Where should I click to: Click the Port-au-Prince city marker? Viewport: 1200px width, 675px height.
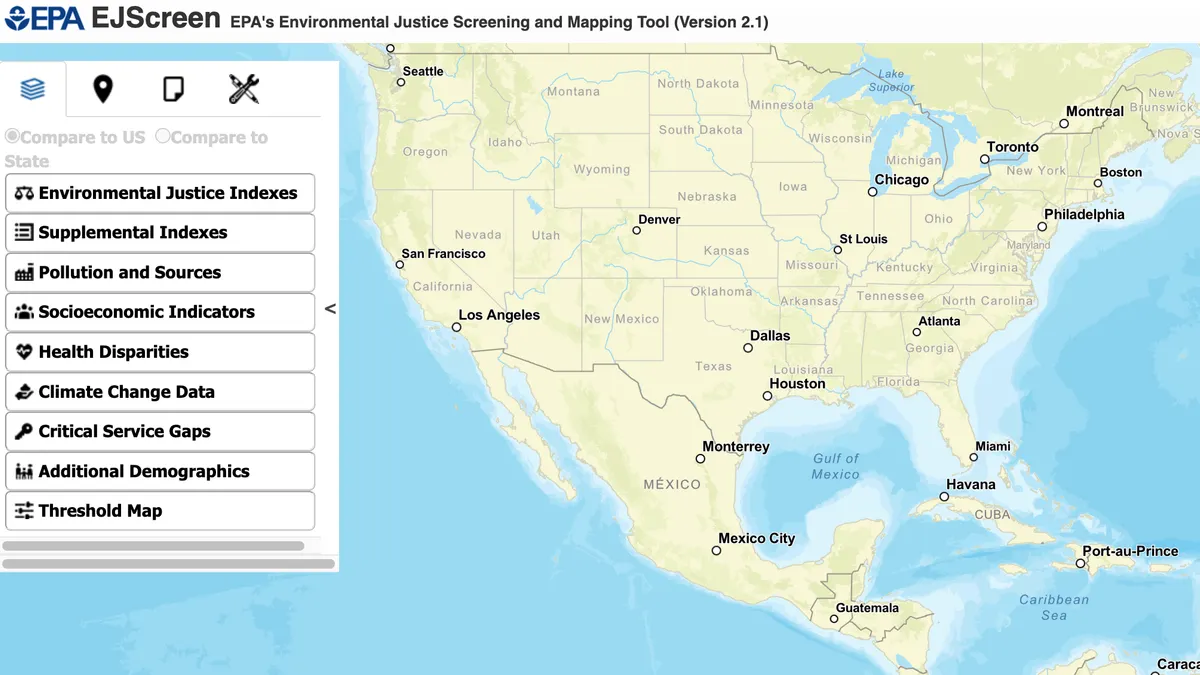pos(1080,563)
